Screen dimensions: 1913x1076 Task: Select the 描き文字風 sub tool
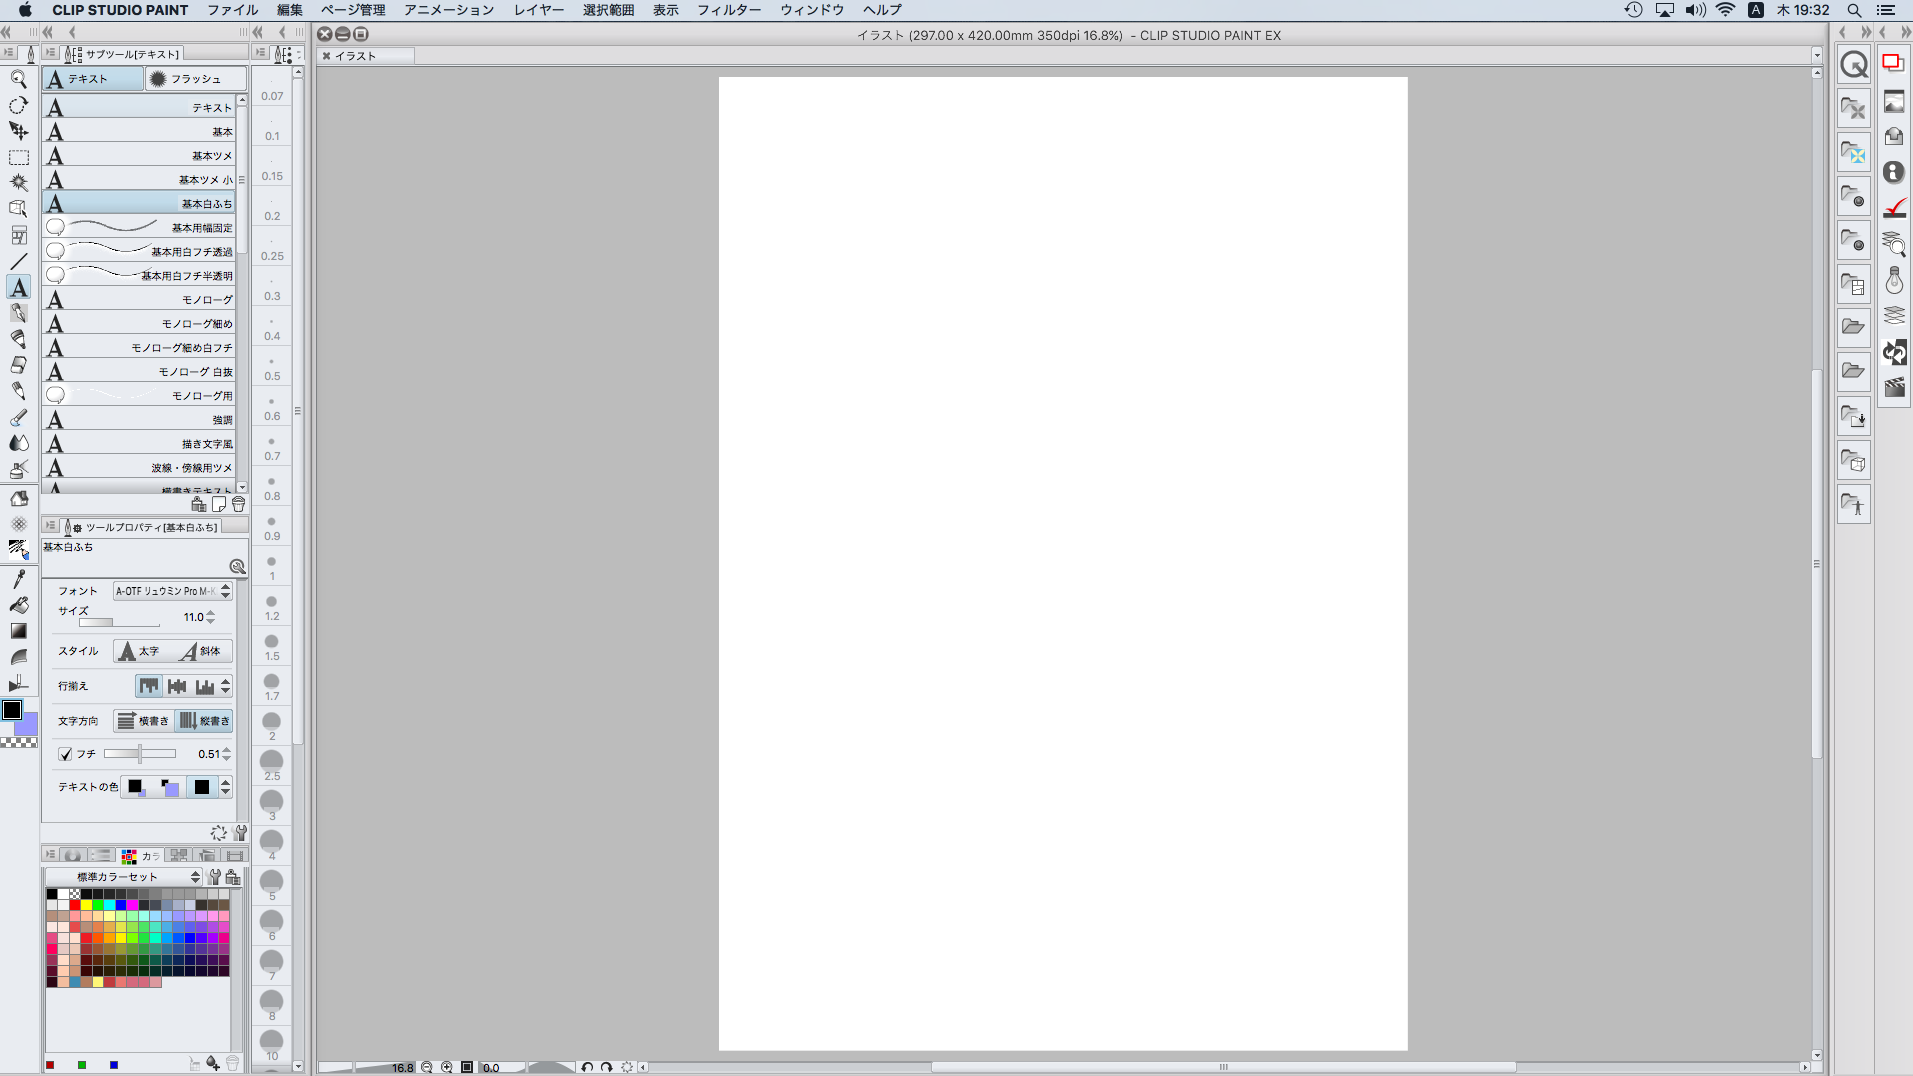coord(139,443)
